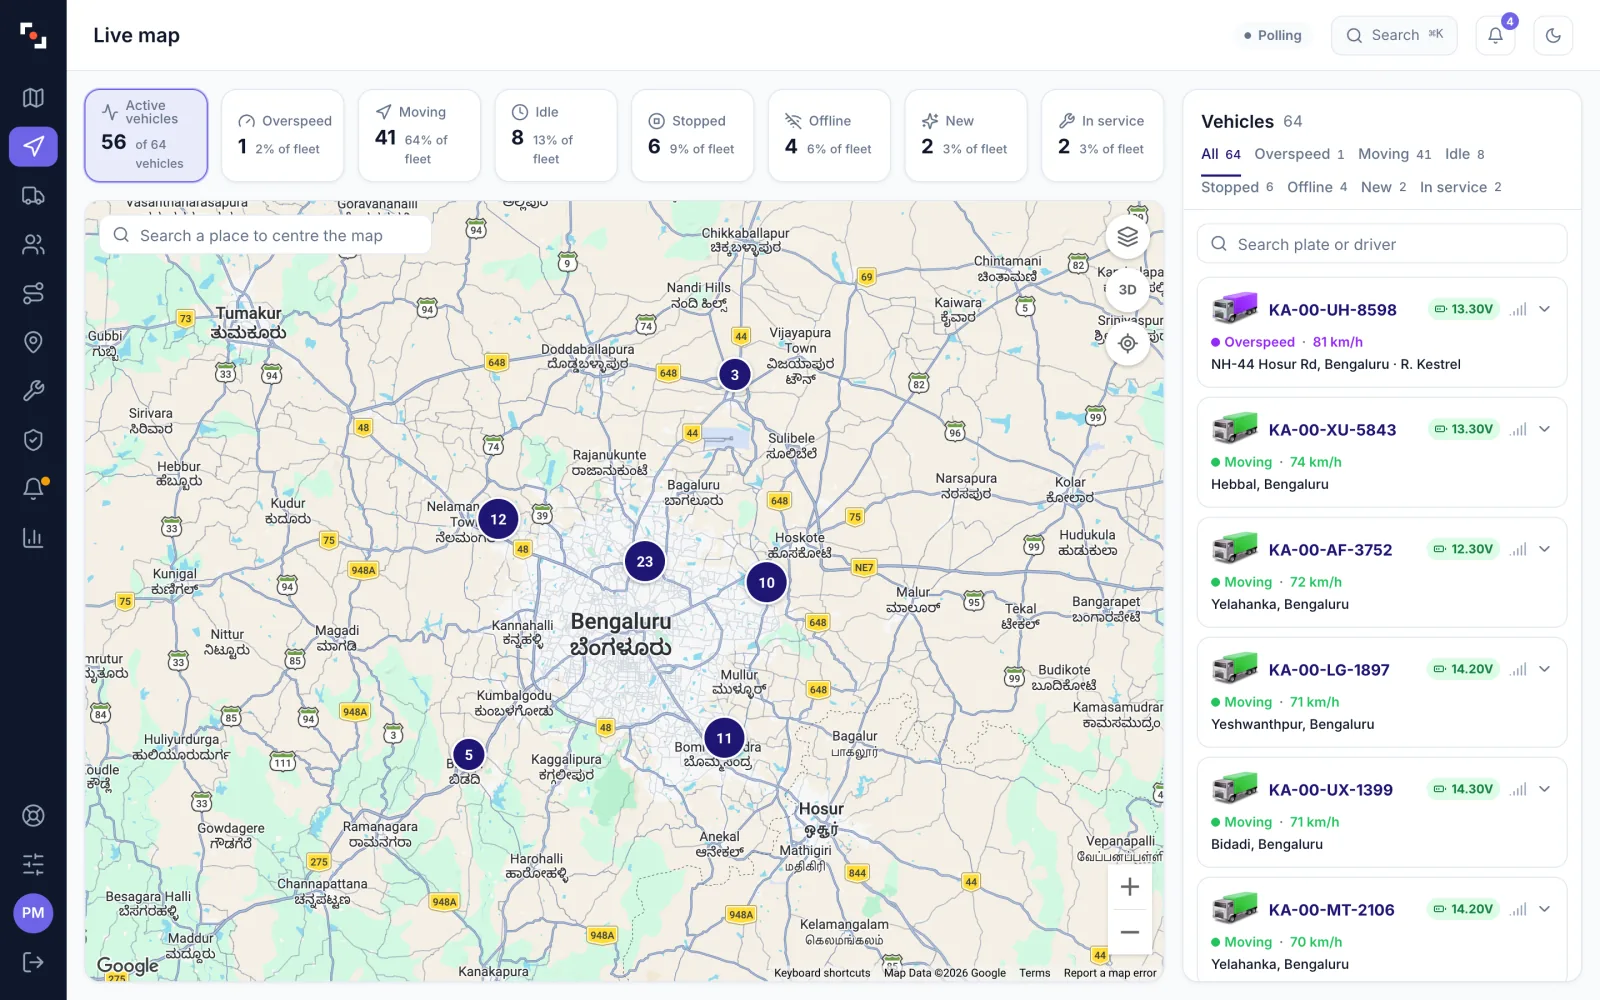Switch to the Overspeed 1 list tab

tap(1299, 155)
